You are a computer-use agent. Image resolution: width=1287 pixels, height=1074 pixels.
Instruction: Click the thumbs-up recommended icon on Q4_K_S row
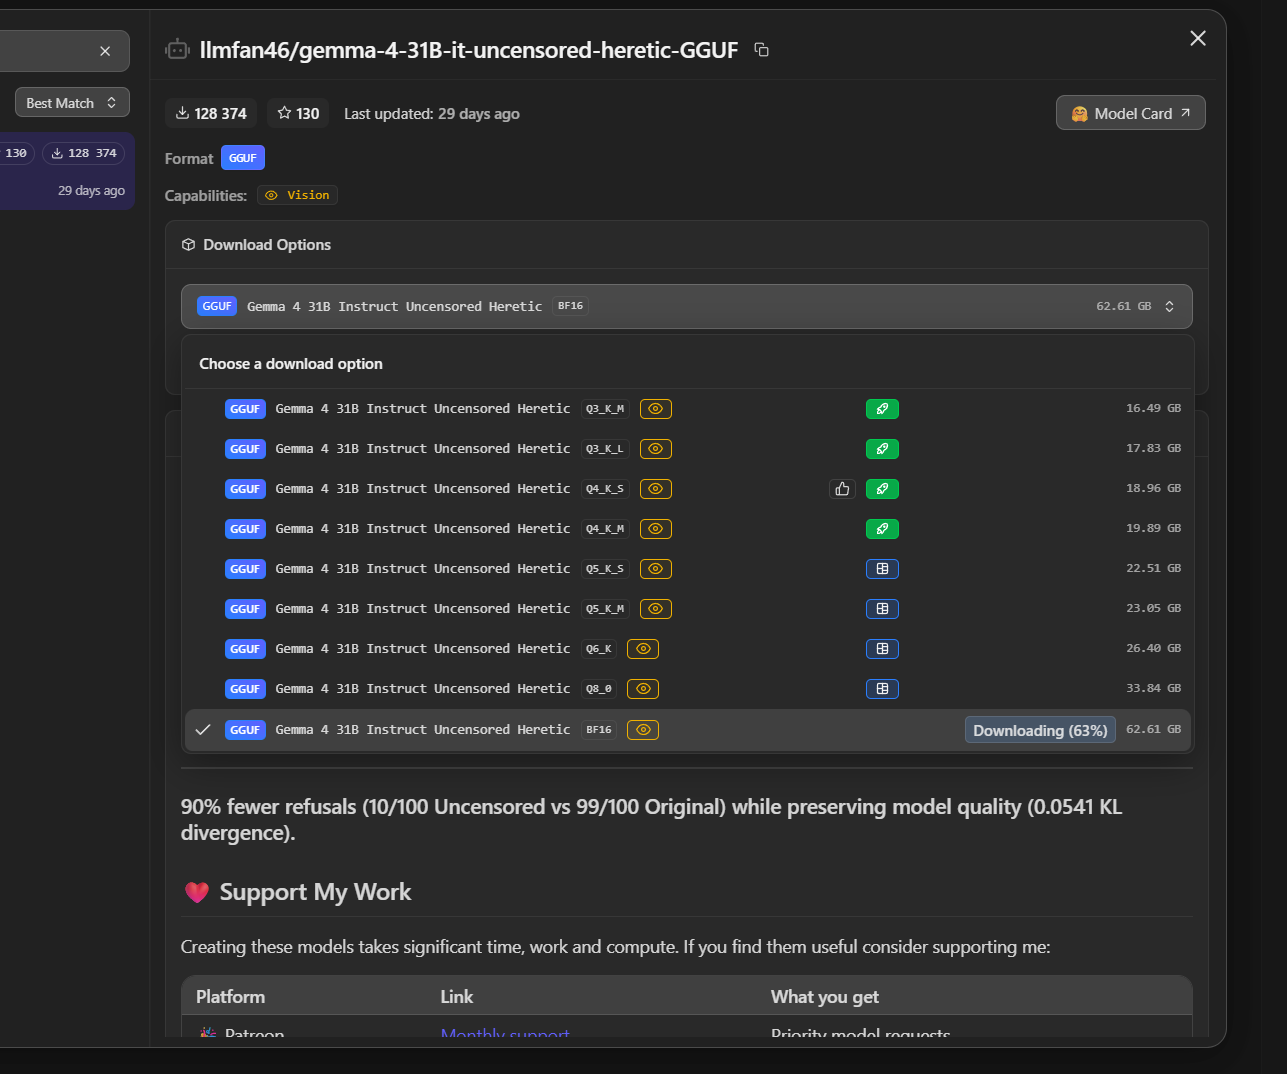[x=842, y=489]
